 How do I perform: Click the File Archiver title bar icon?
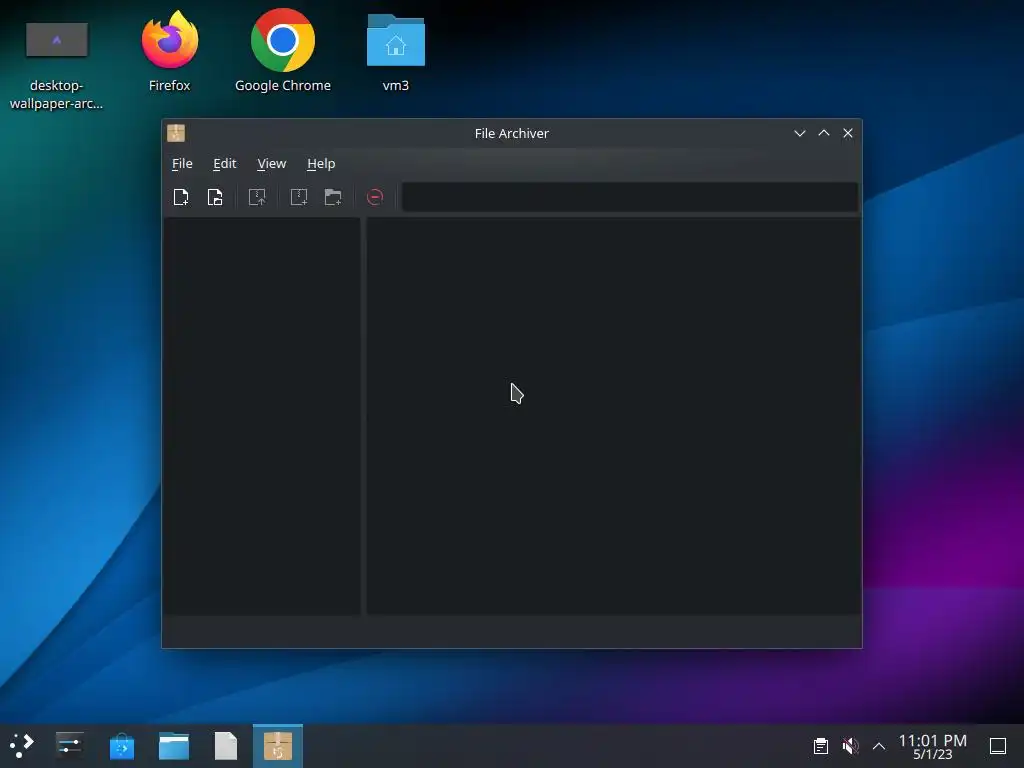coord(176,133)
